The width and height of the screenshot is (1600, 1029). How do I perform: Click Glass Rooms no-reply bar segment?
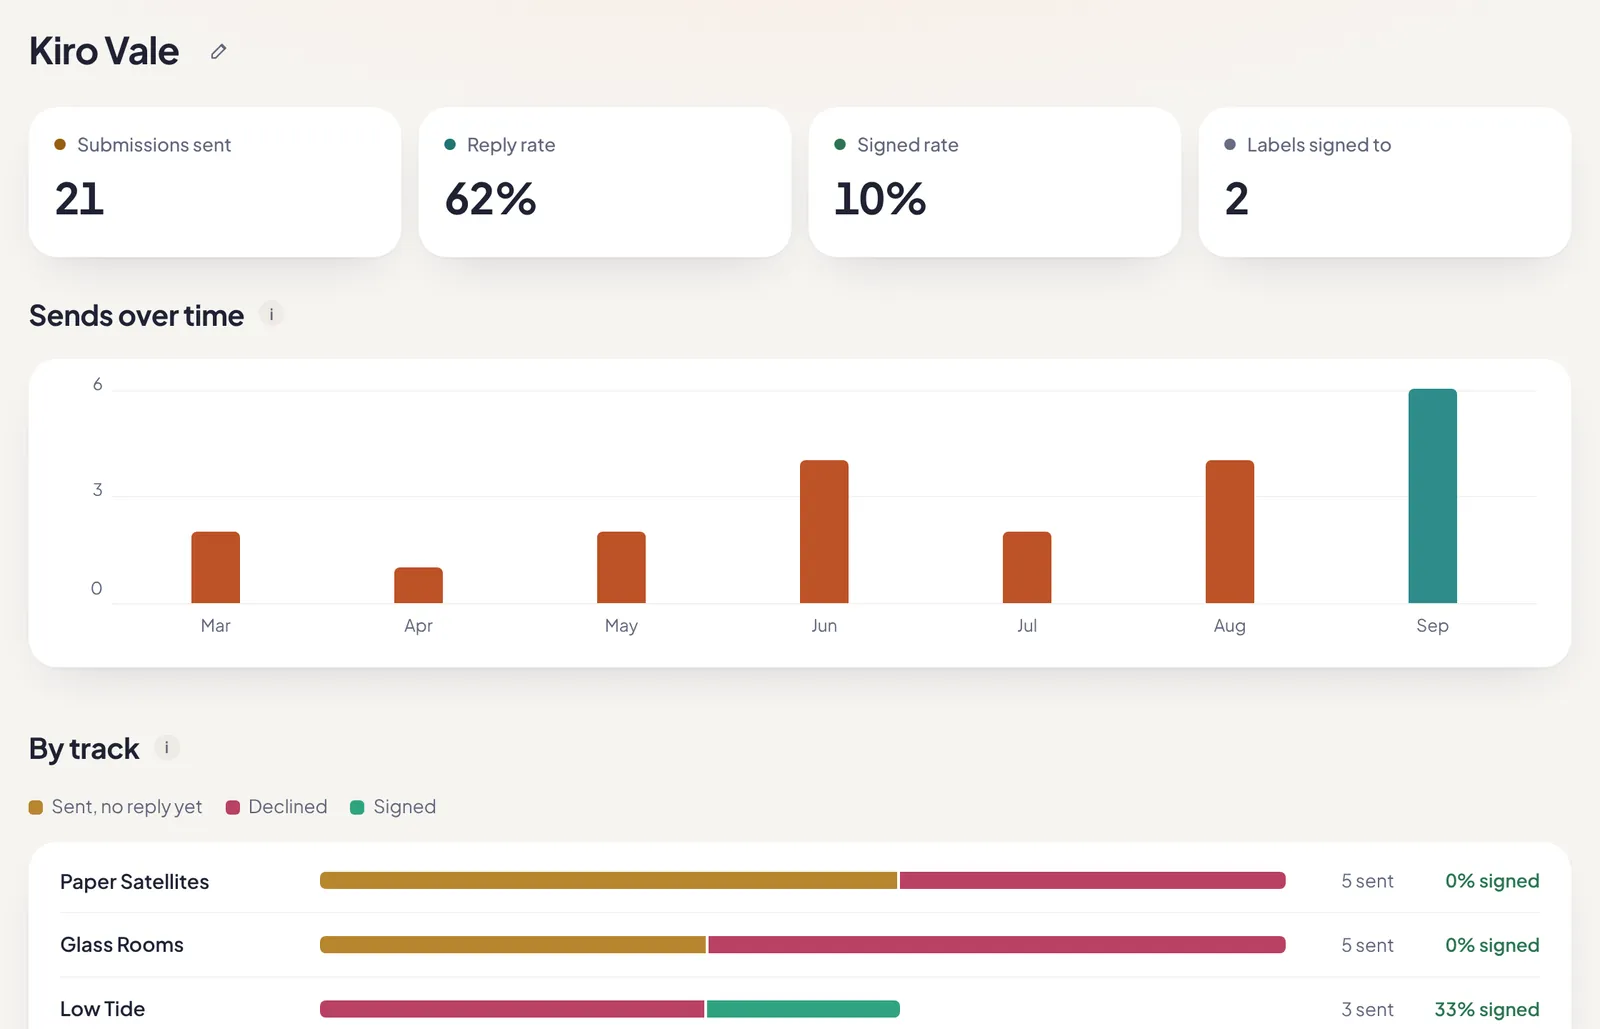coord(513,945)
